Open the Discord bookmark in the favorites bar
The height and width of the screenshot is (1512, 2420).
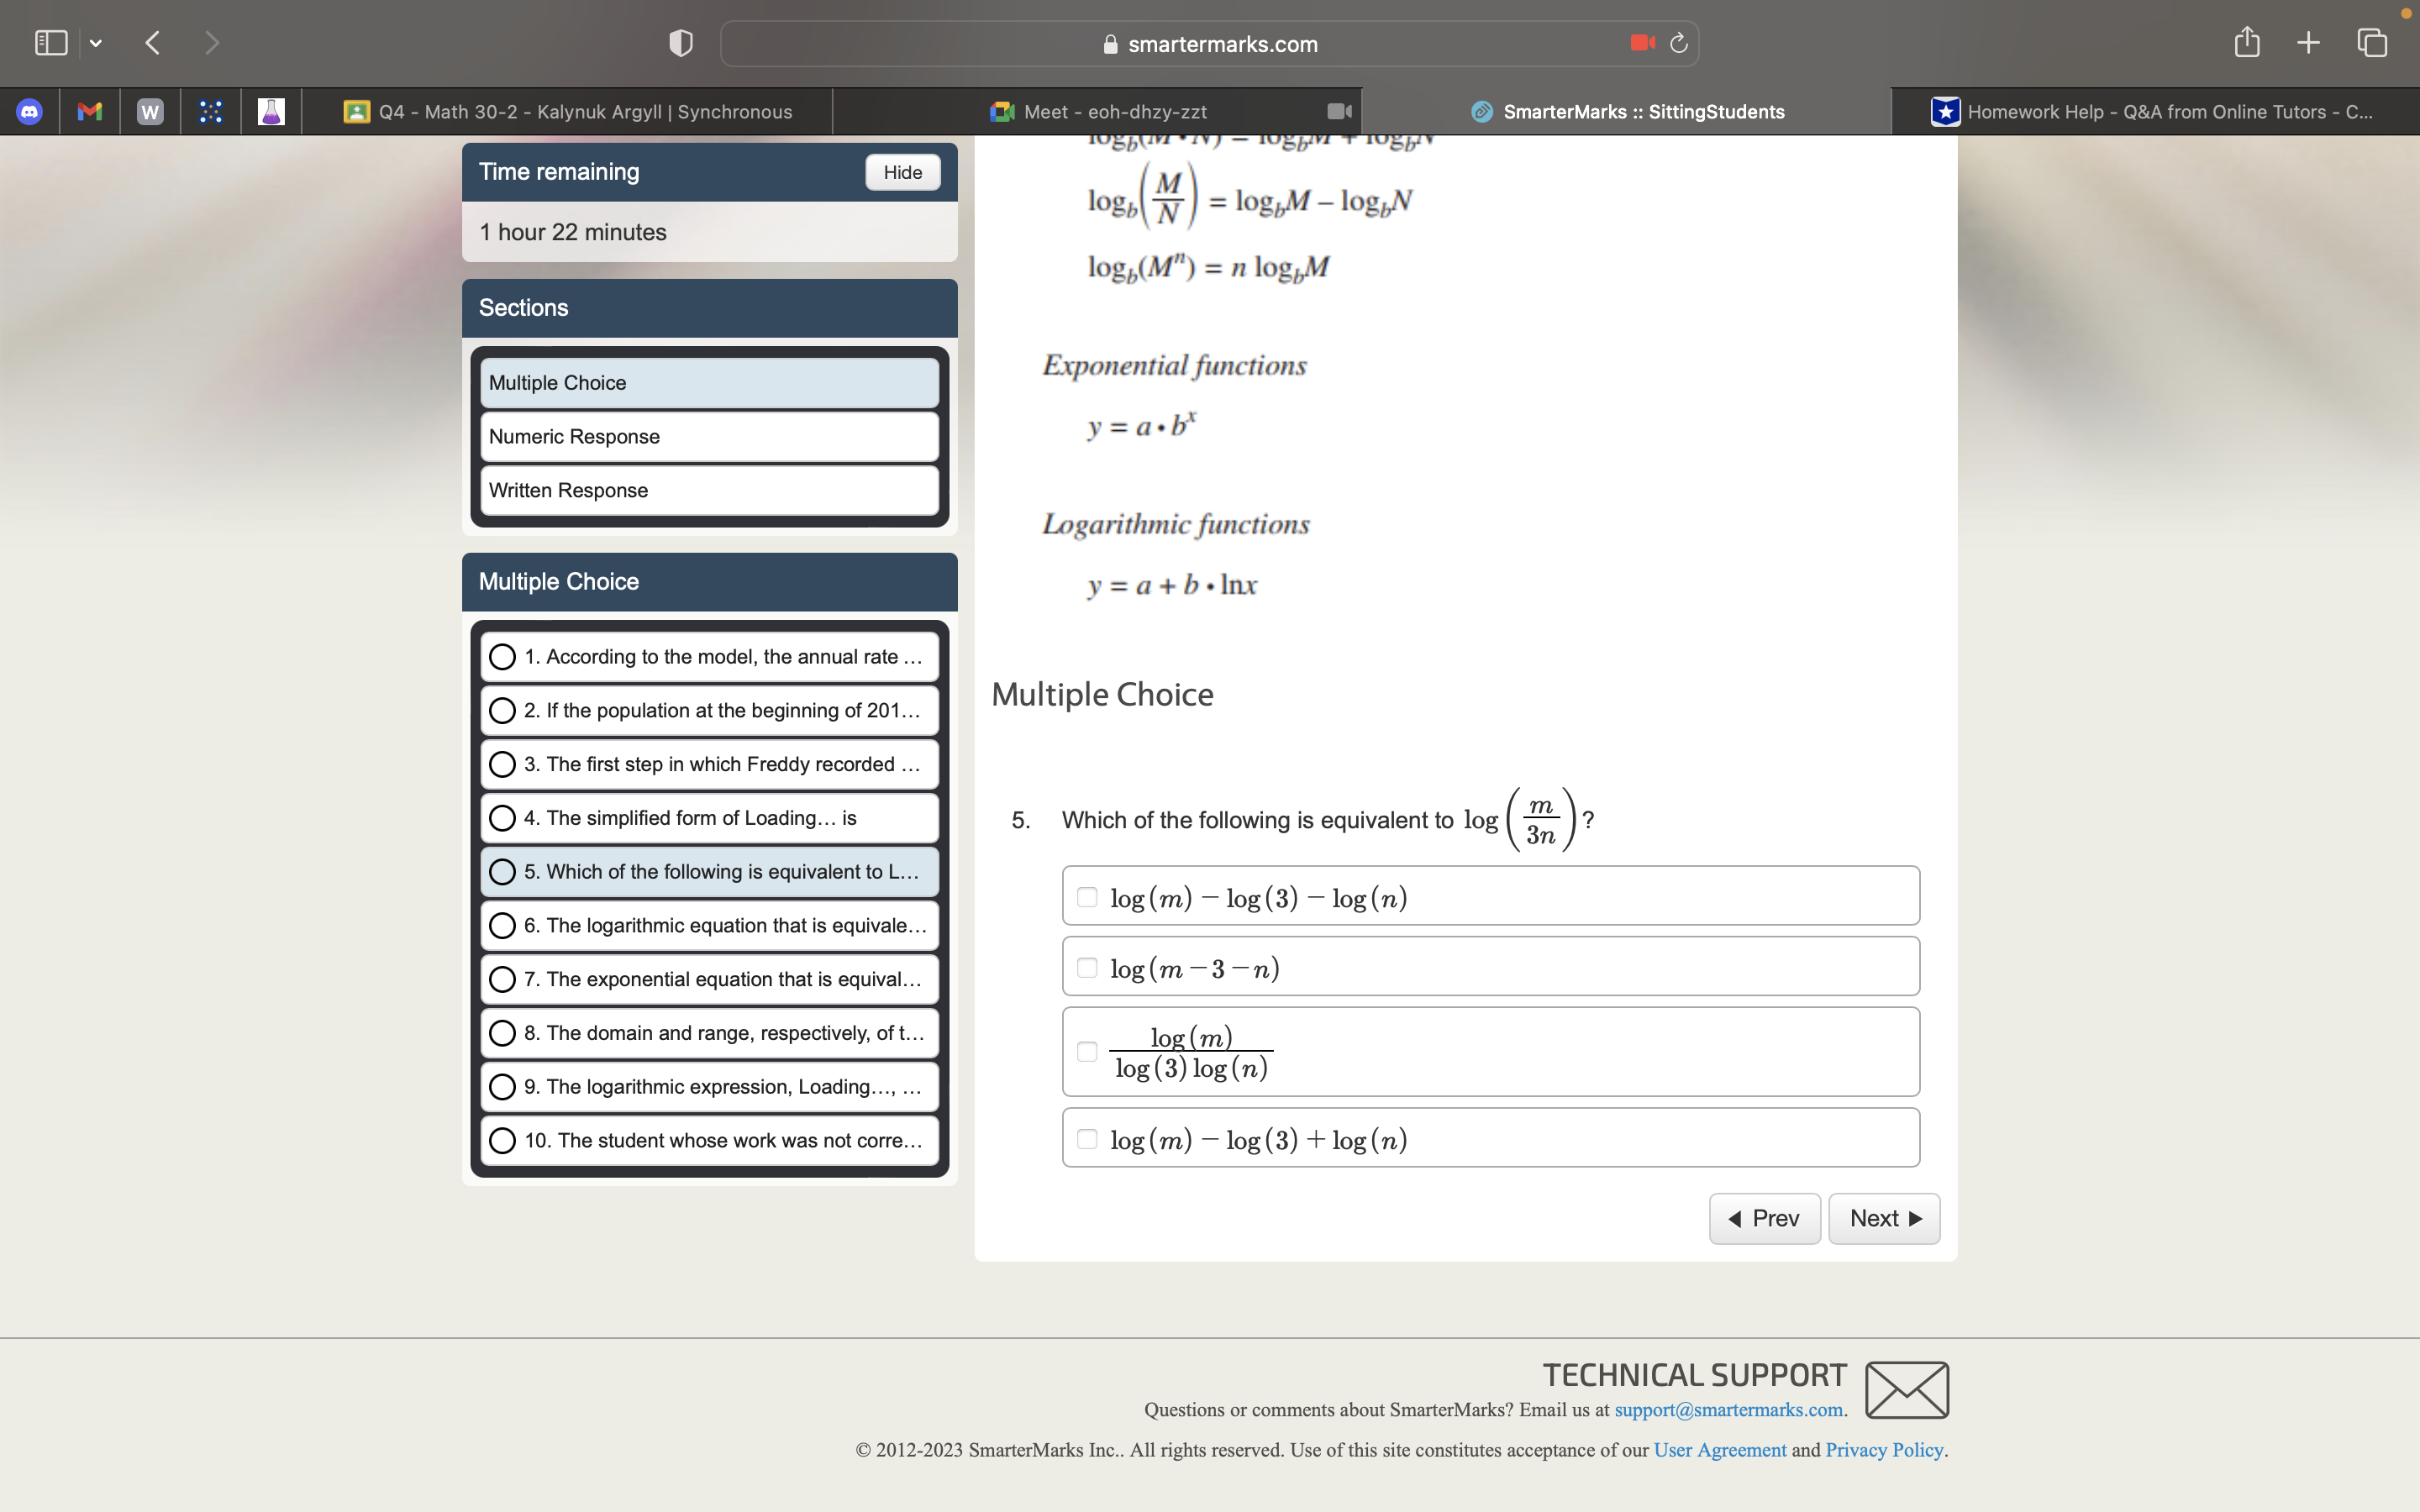pos(30,111)
